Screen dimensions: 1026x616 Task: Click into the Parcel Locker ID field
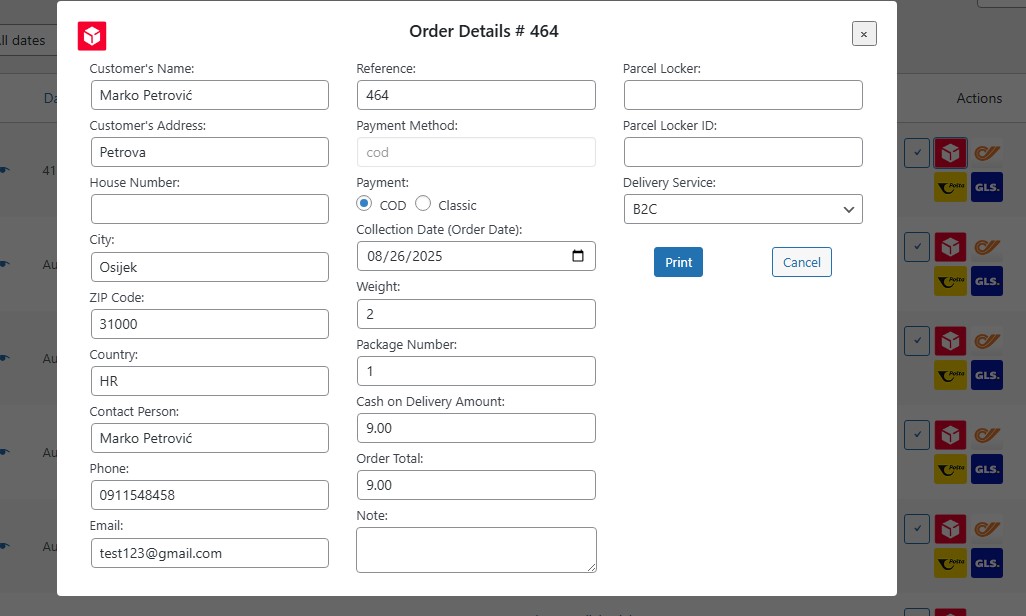point(742,152)
